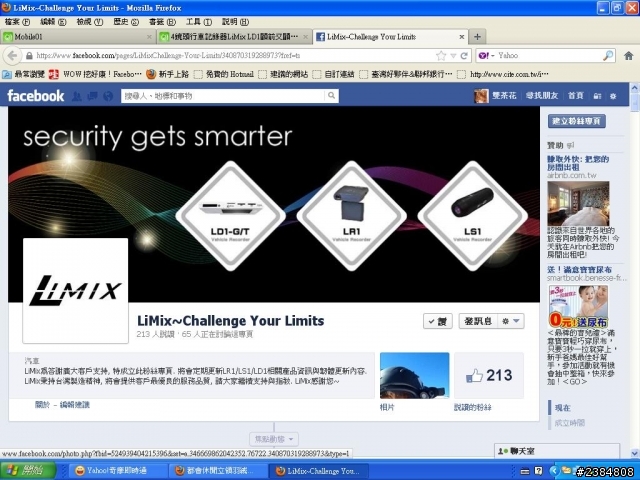The height and width of the screenshot is (480, 640).
Task: Open the bookmark star dropdown arrow
Action: [x=453, y=56]
